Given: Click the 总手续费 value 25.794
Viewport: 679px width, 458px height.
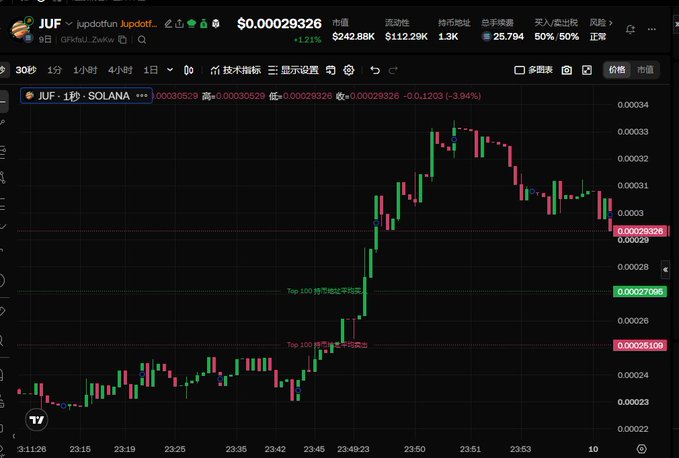Looking at the screenshot, I should click(508, 36).
